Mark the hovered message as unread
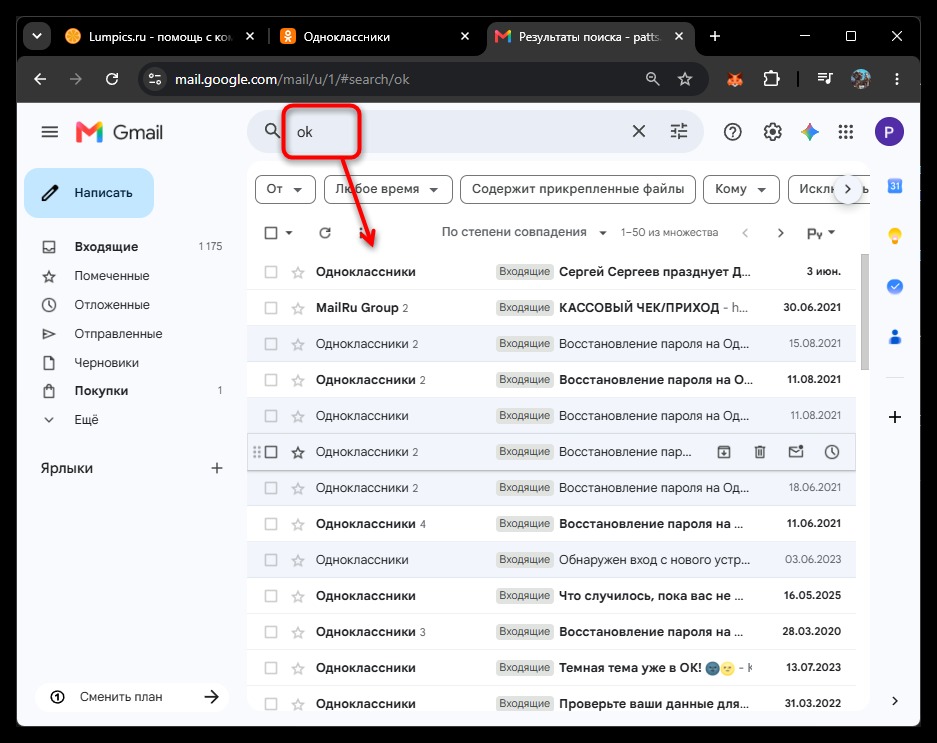This screenshot has width=937, height=743. tap(796, 451)
